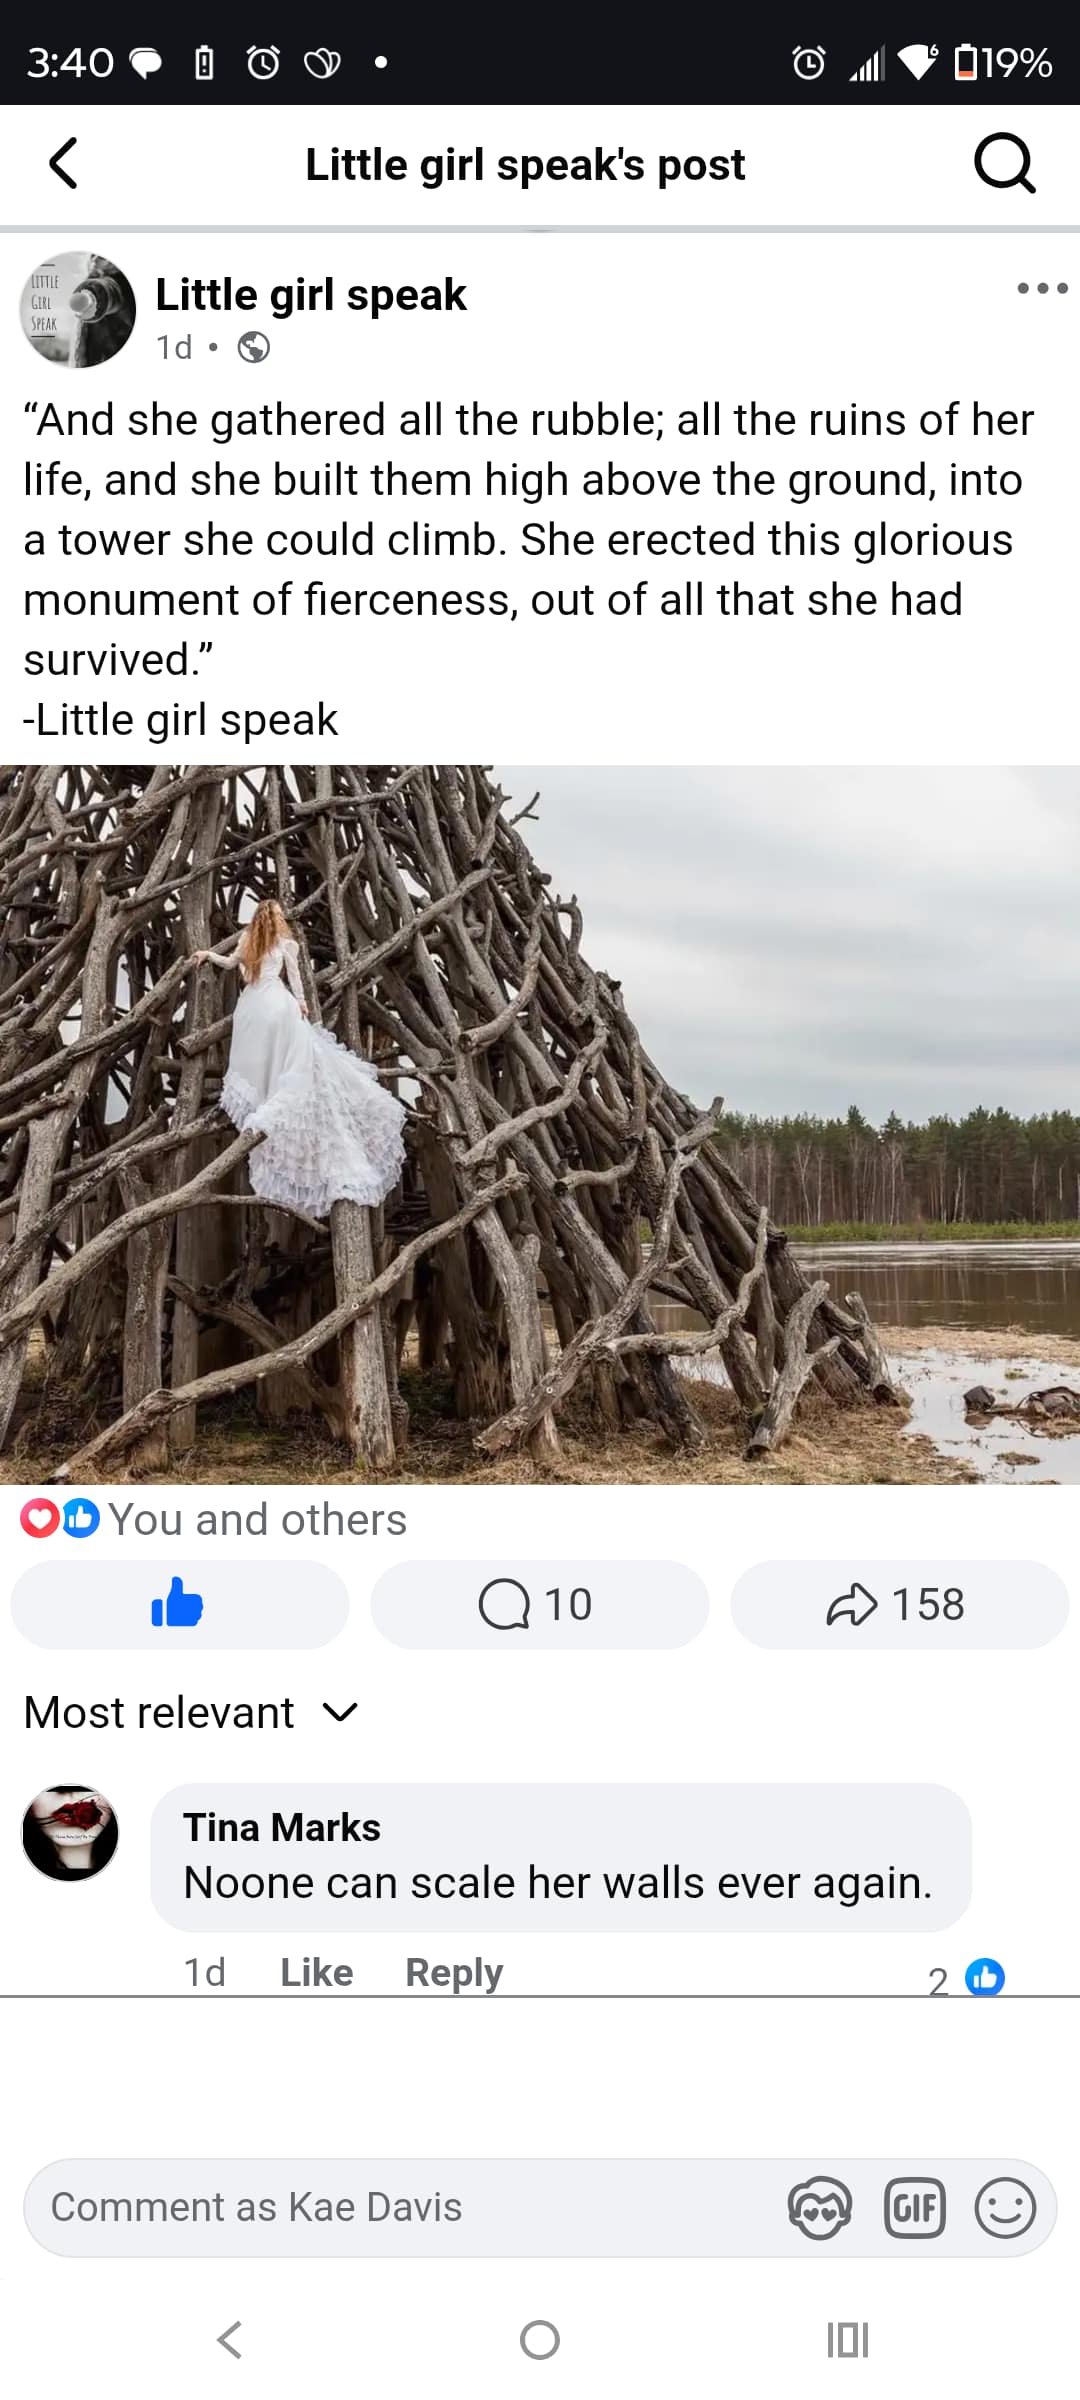Open the photo of woman in white dress

pyautogui.click(x=540, y=1124)
